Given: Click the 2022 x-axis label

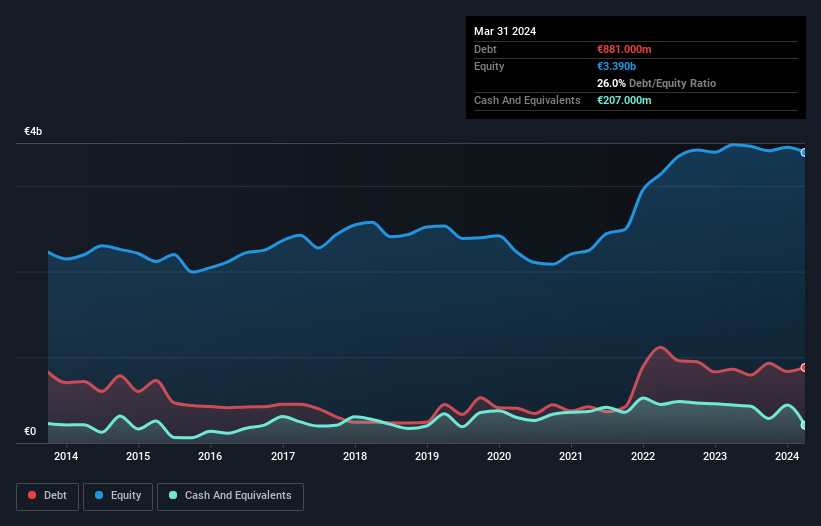Looking at the screenshot, I should tap(643, 456).
